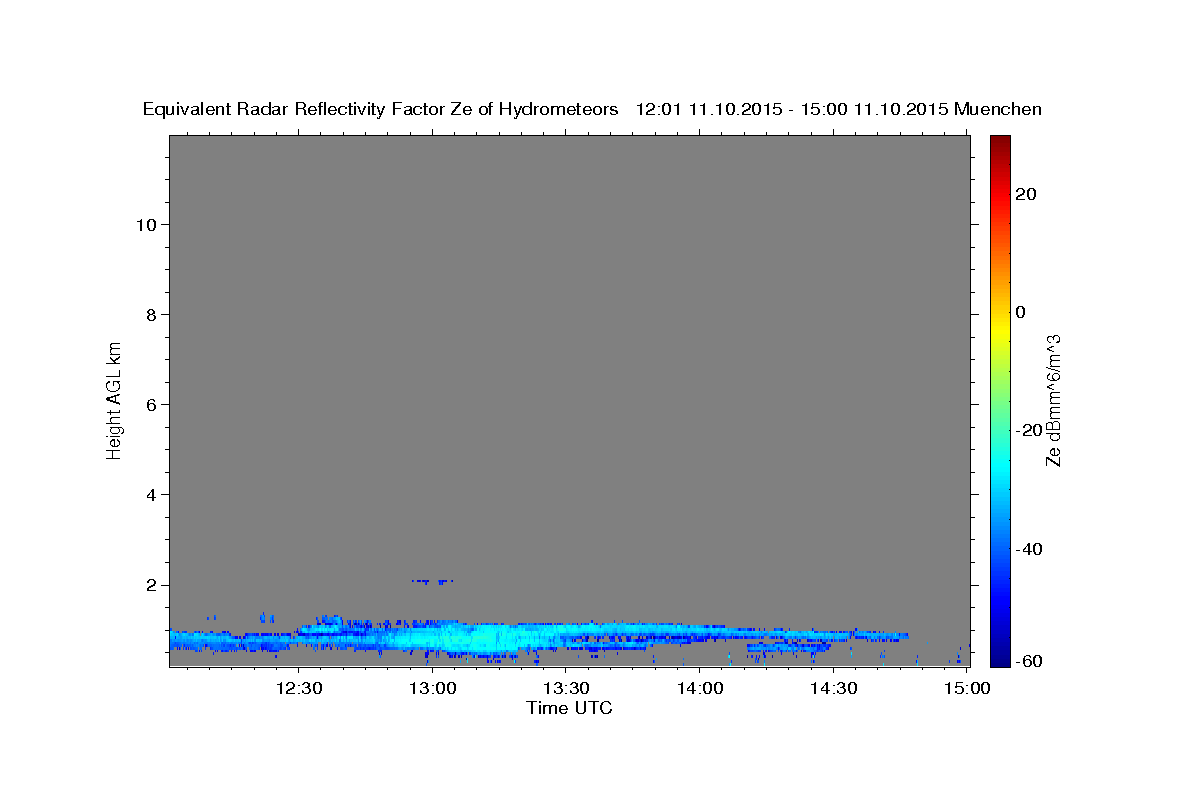Click the 'Height AGL km' axis label
Image resolution: width=1200 pixels, height=800 pixels.
[x=115, y=399]
